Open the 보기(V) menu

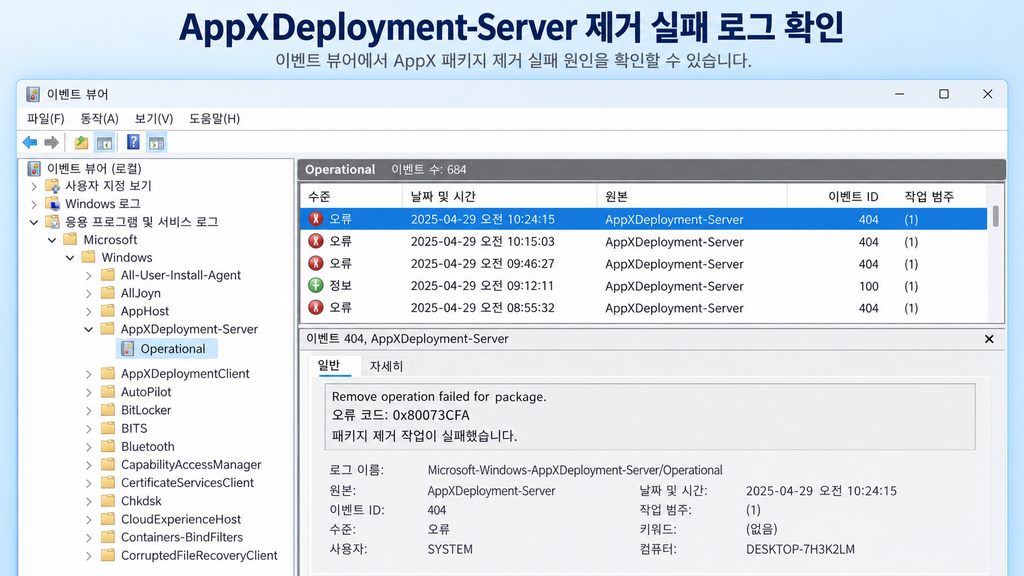coord(153,119)
